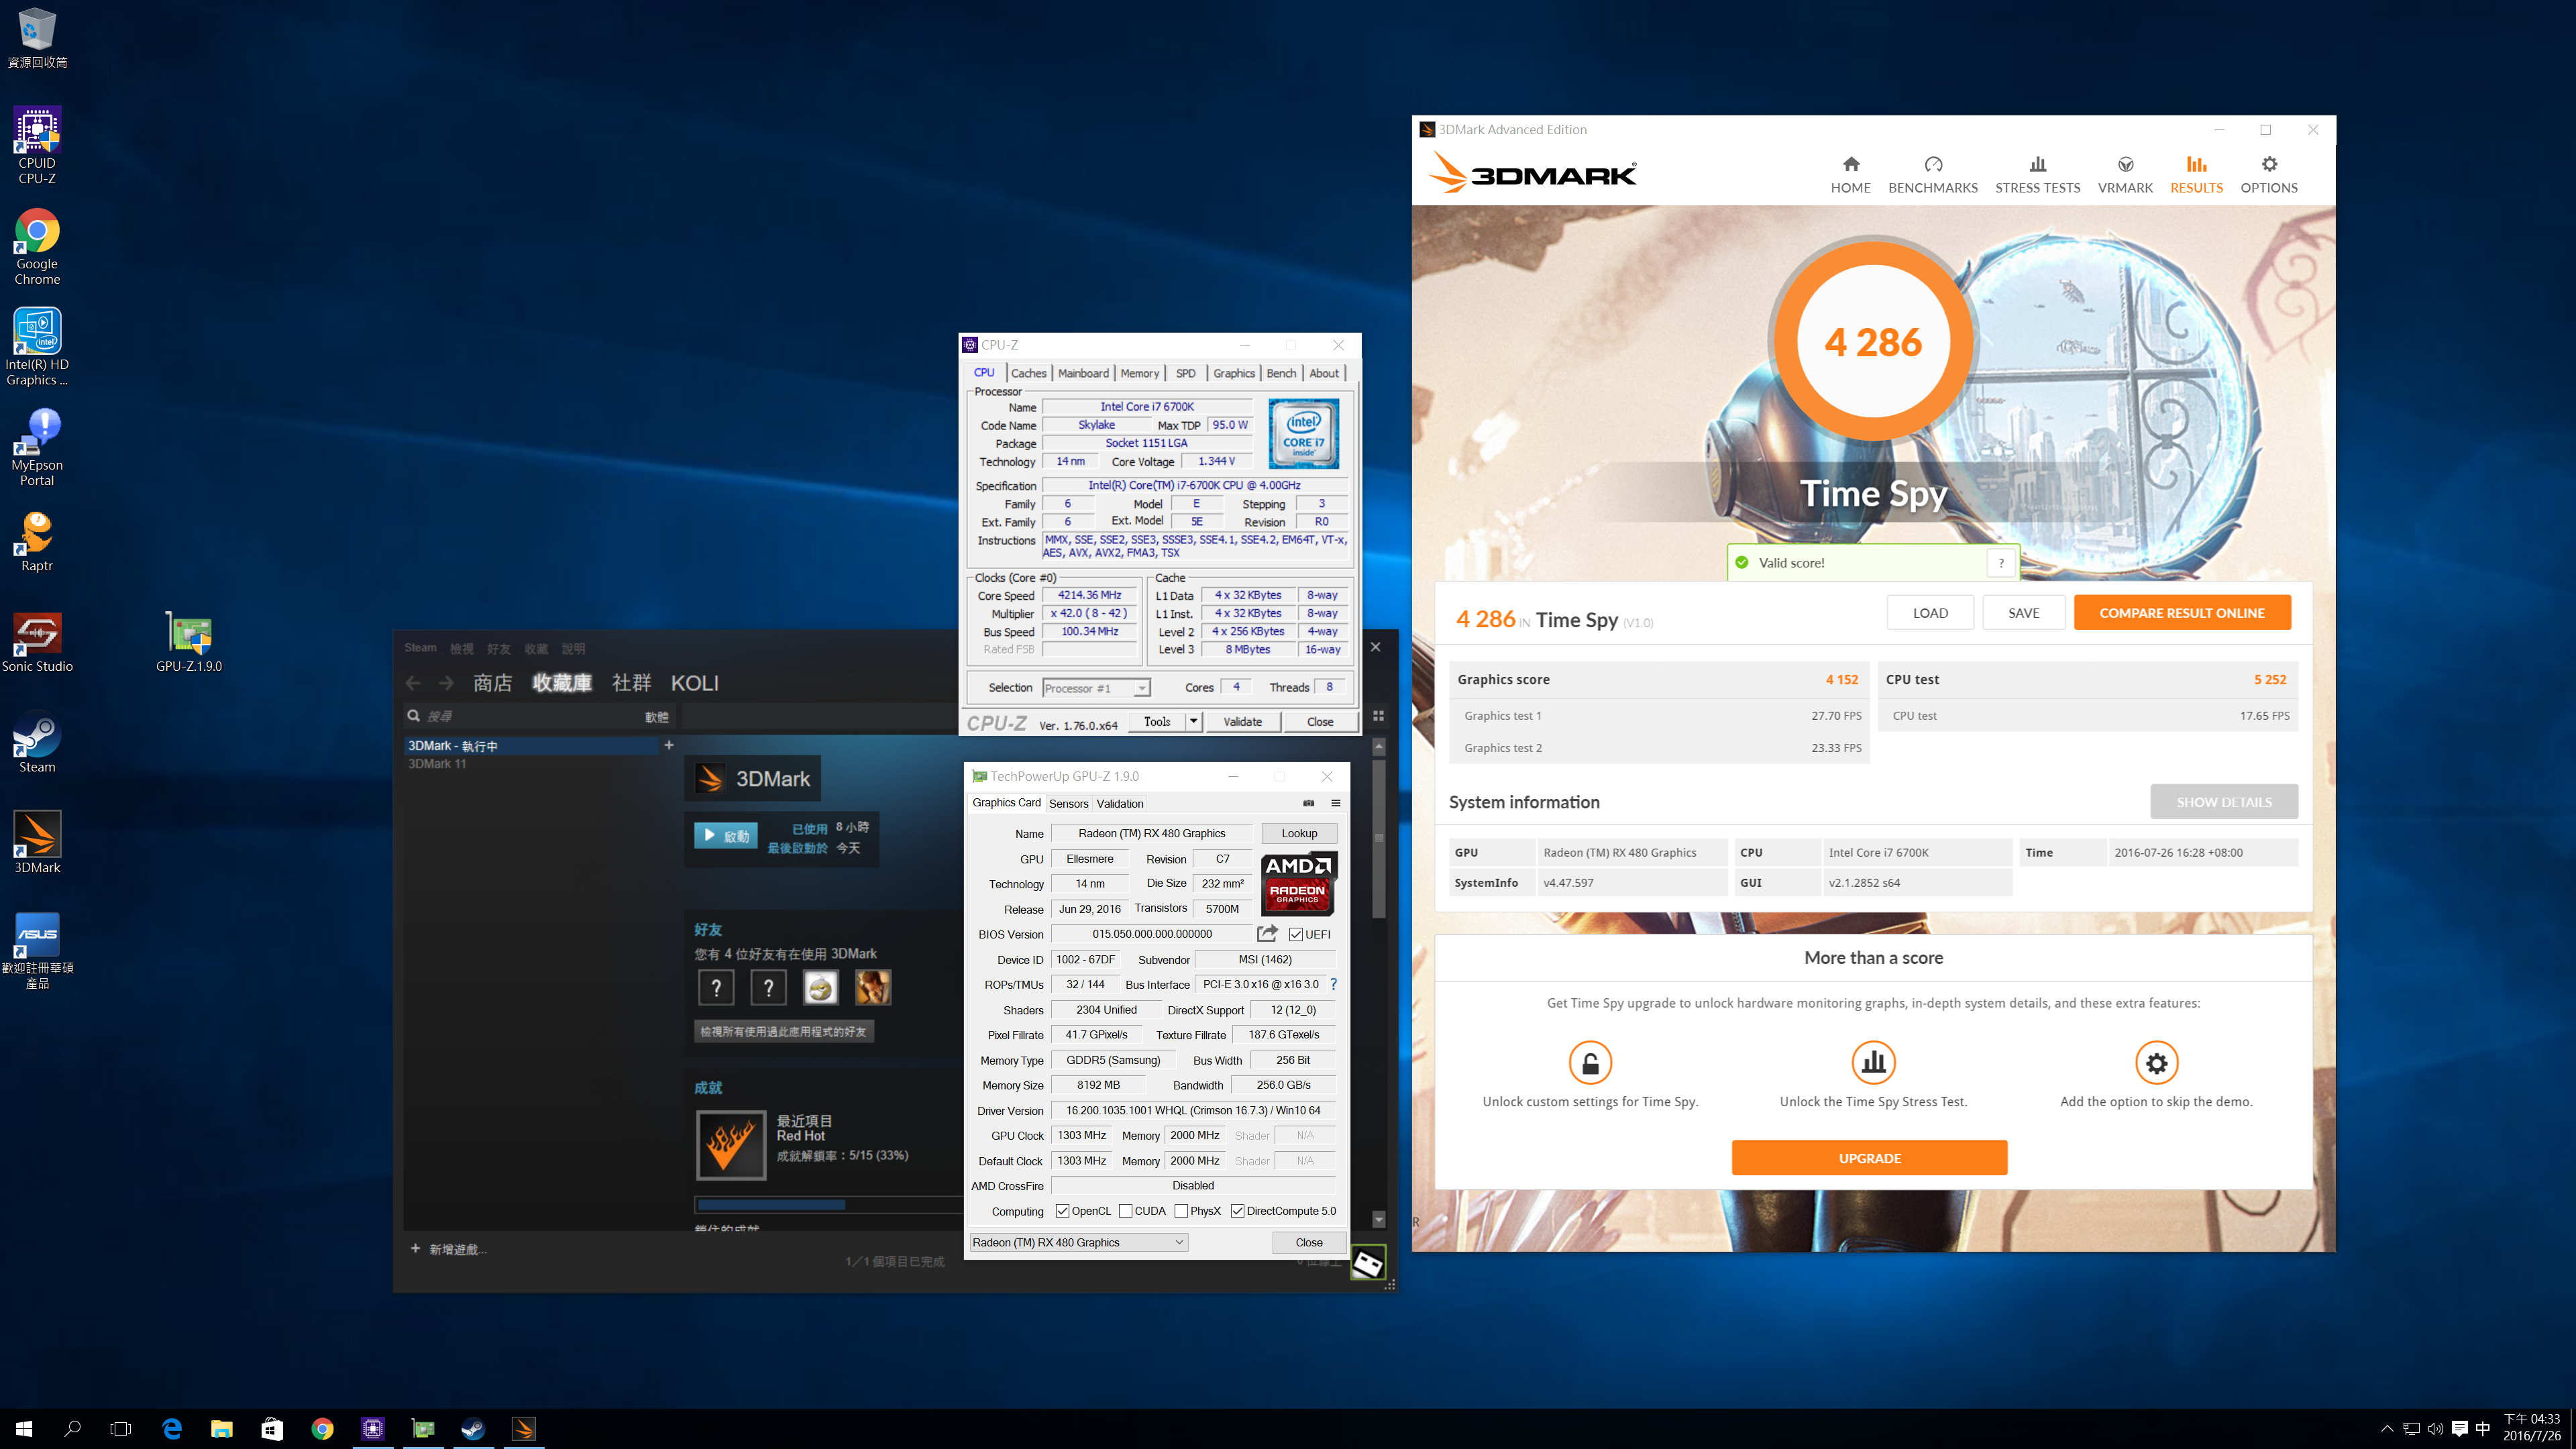Switch to Memory tab in CPU-Z

coord(1139,373)
